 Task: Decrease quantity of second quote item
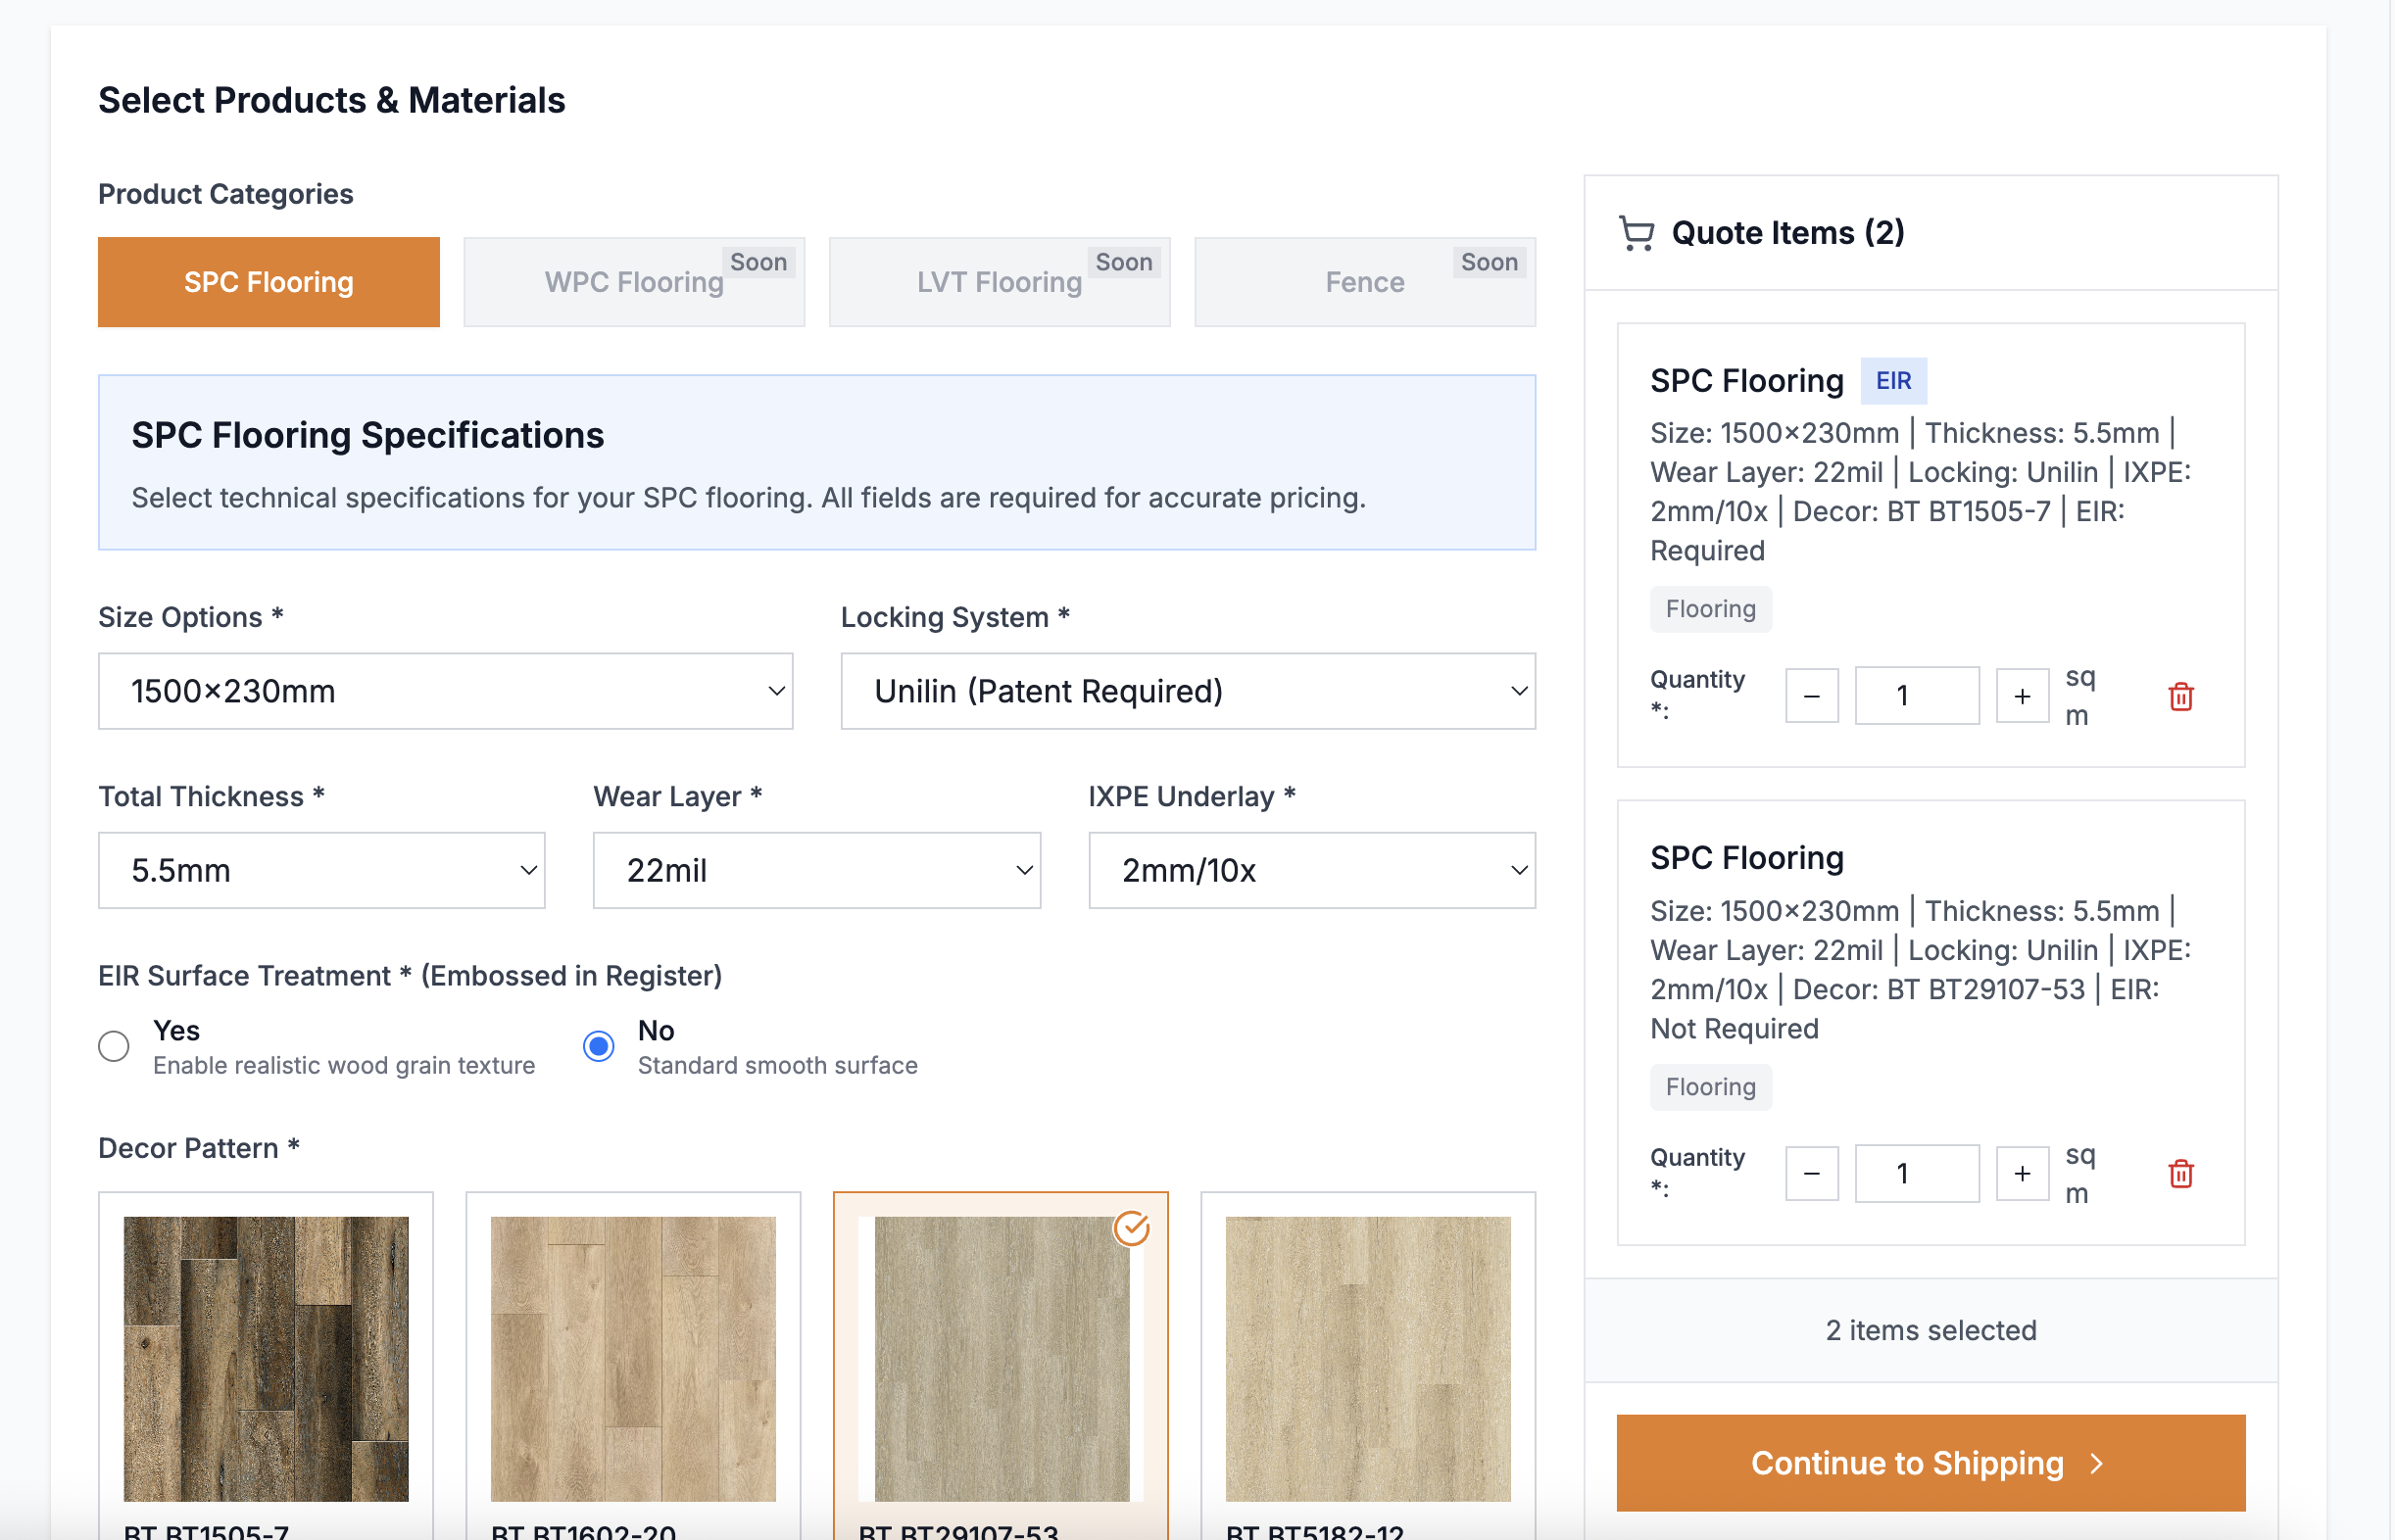pyautogui.click(x=1811, y=1173)
